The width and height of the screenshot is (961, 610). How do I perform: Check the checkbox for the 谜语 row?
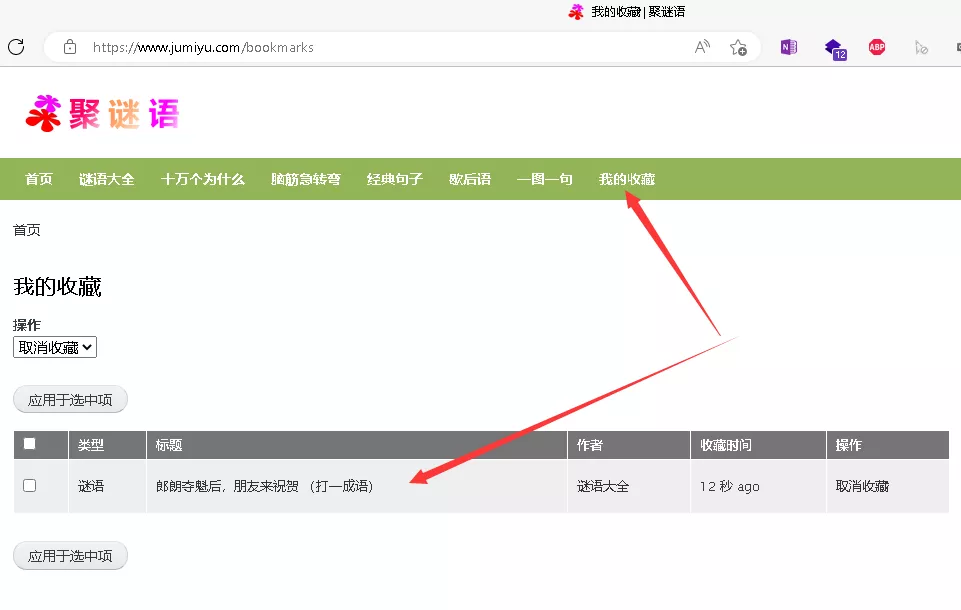(28, 486)
